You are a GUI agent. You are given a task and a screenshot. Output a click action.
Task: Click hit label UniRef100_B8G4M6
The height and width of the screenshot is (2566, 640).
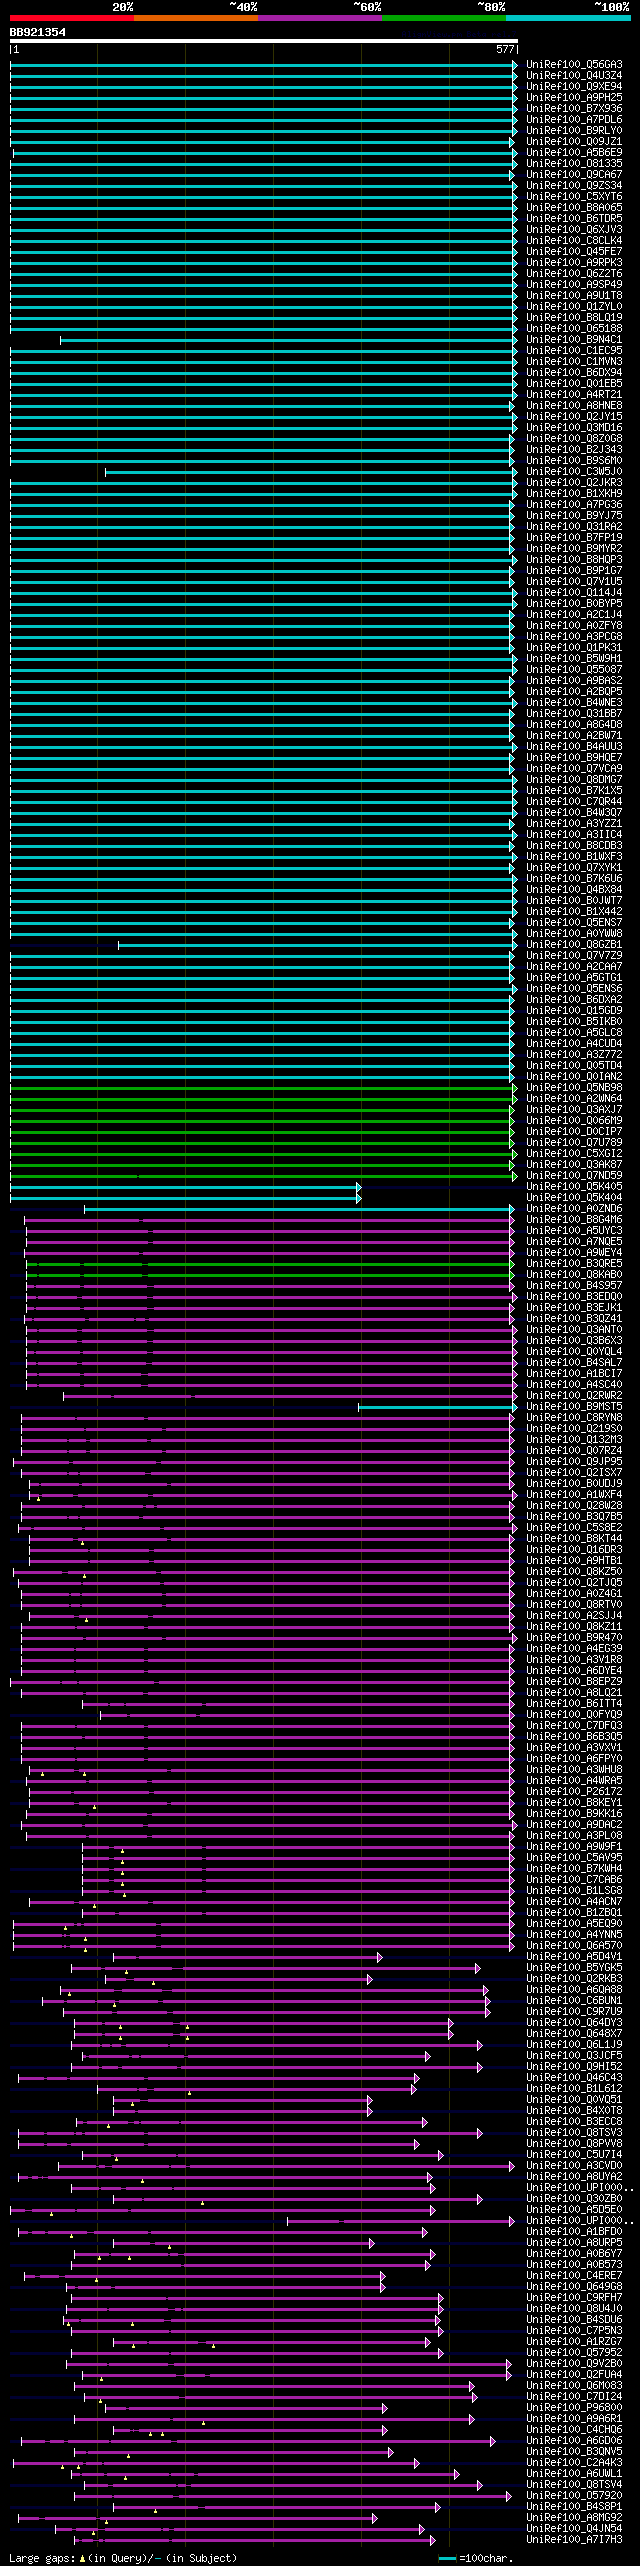pyautogui.click(x=574, y=1219)
